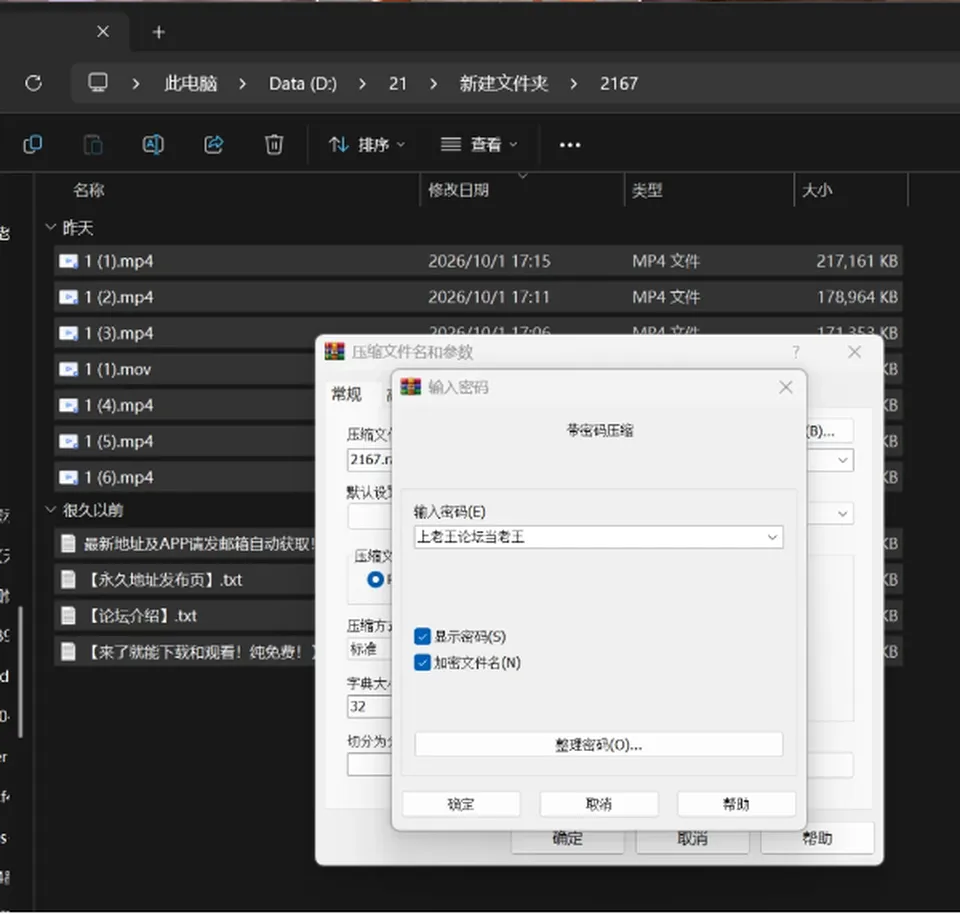Click the 2167 breadcrumb folder

(619, 83)
